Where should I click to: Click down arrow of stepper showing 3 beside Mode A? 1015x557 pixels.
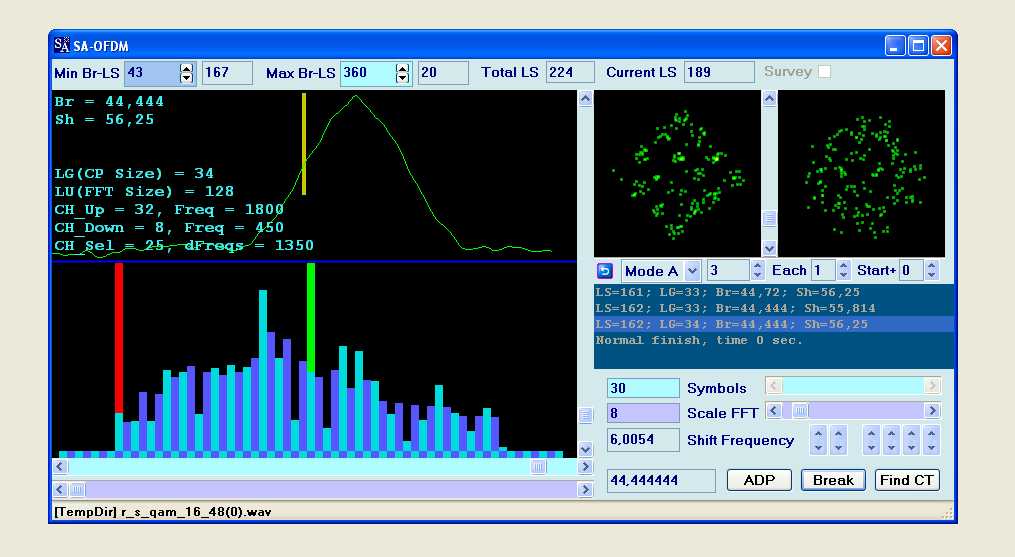[x=758, y=275]
